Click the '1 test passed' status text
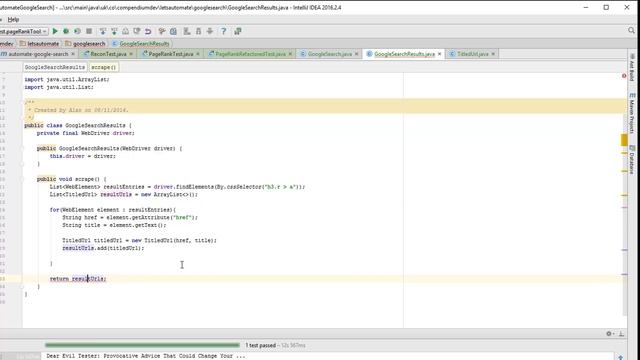The image size is (640, 360). [x=260, y=345]
